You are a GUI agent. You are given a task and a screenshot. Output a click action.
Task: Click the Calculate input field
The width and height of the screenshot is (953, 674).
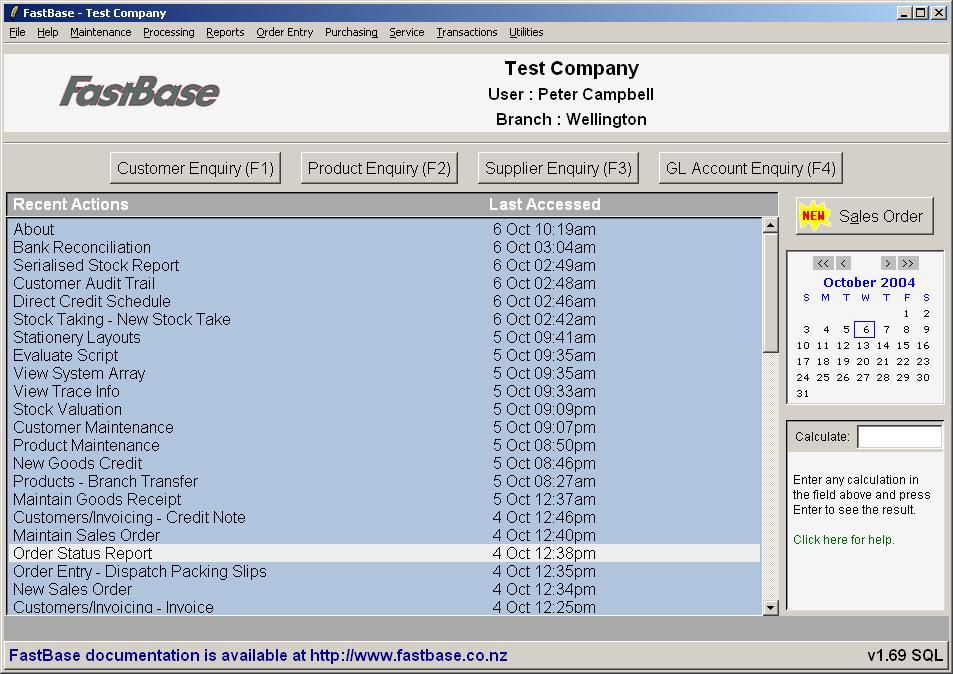899,437
